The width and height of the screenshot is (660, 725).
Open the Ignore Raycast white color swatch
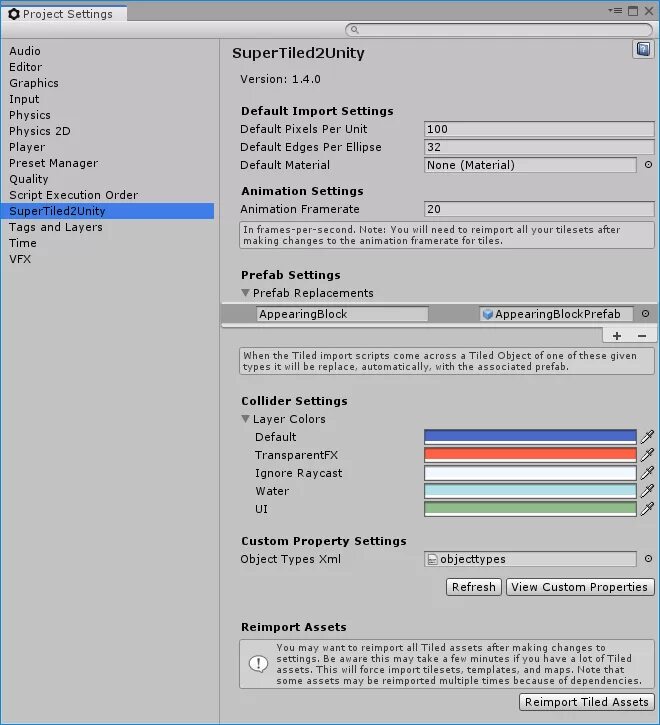530,473
